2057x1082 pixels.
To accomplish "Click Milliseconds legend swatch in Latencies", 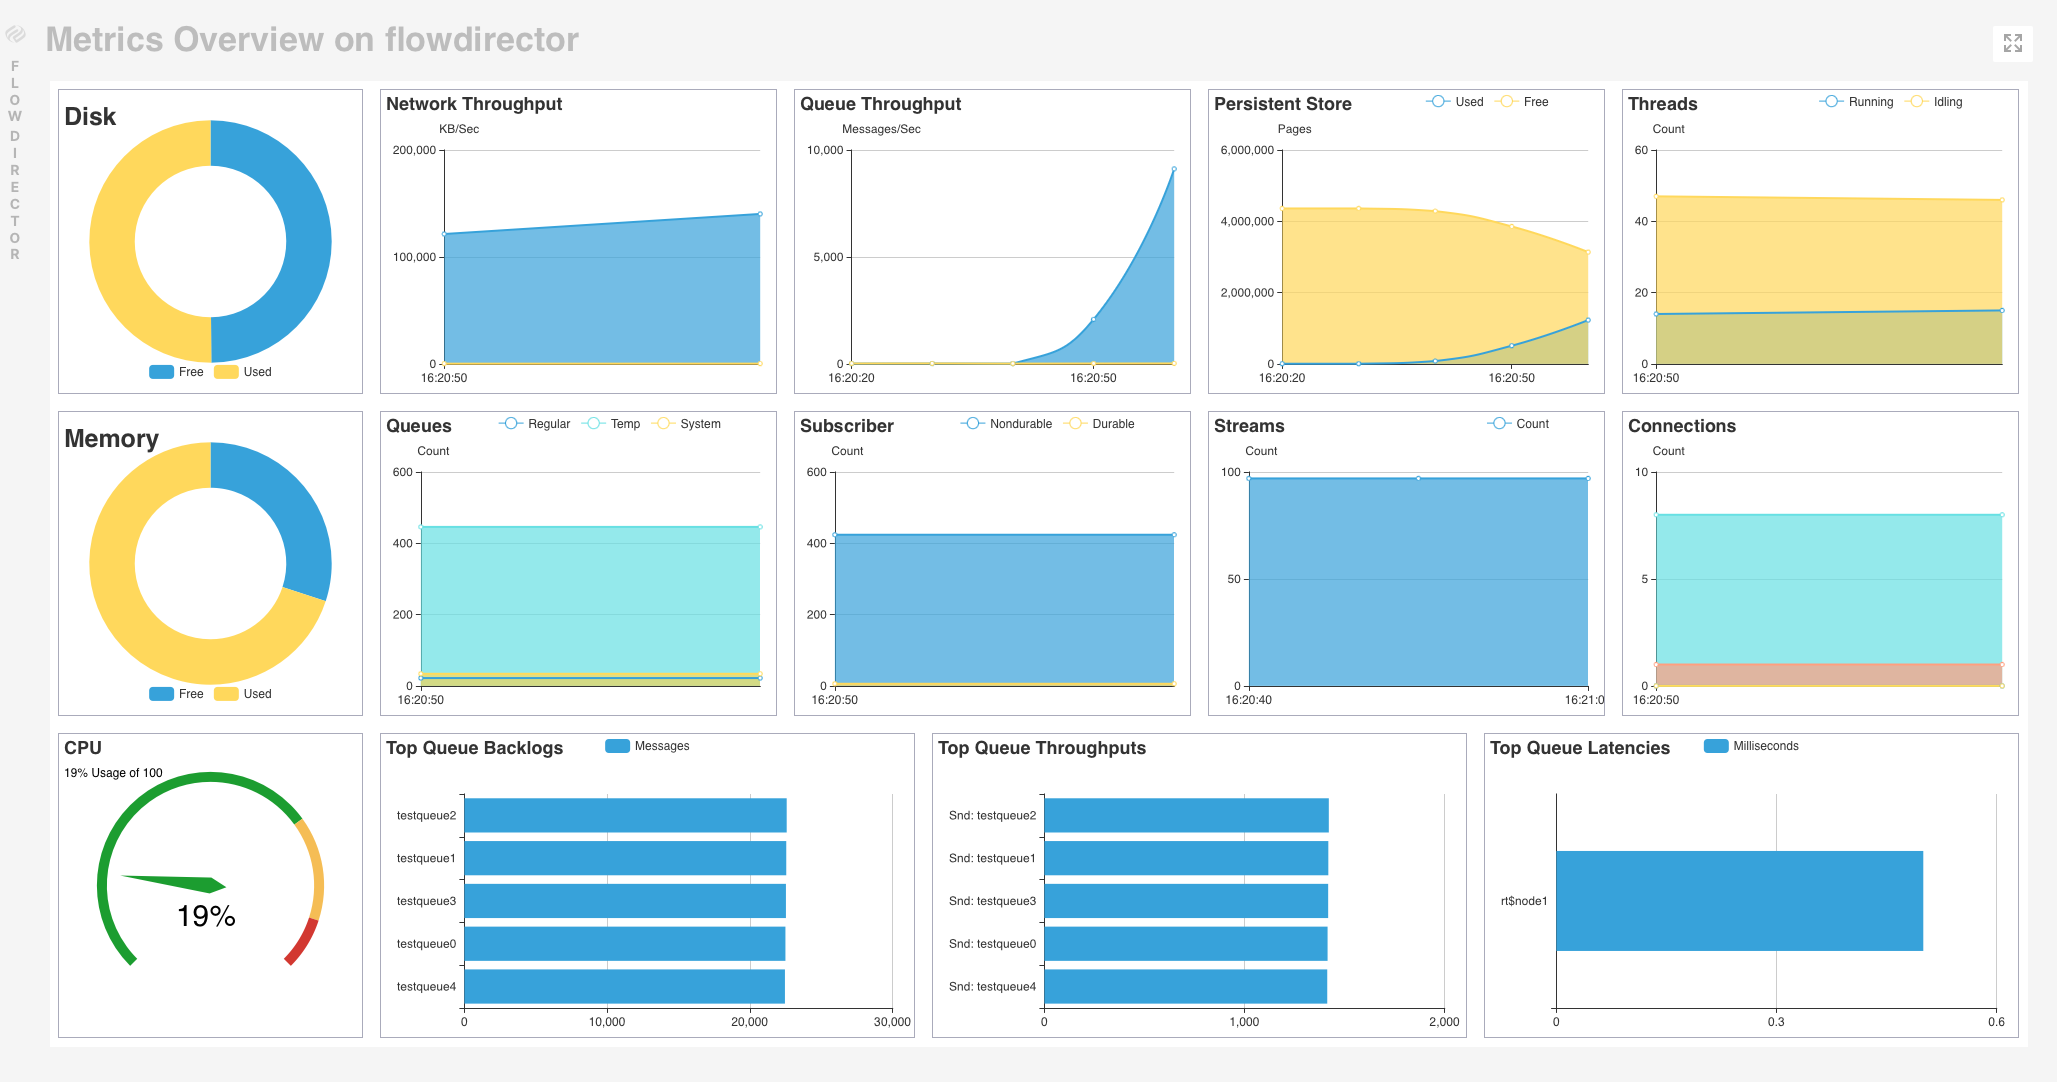I will (x=1716, y=746).
